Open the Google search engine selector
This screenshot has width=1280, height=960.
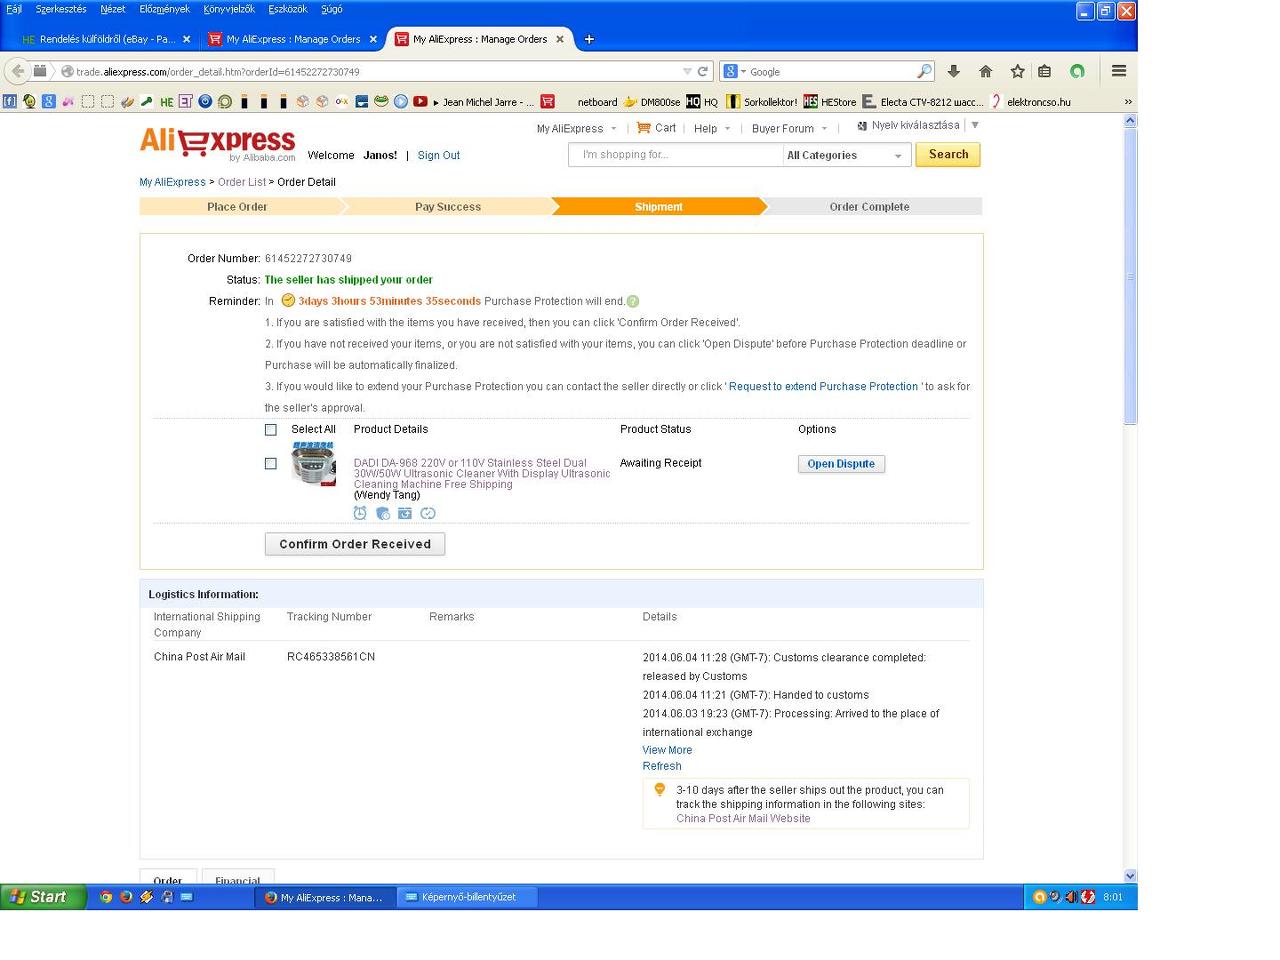[x=735, y=71]
